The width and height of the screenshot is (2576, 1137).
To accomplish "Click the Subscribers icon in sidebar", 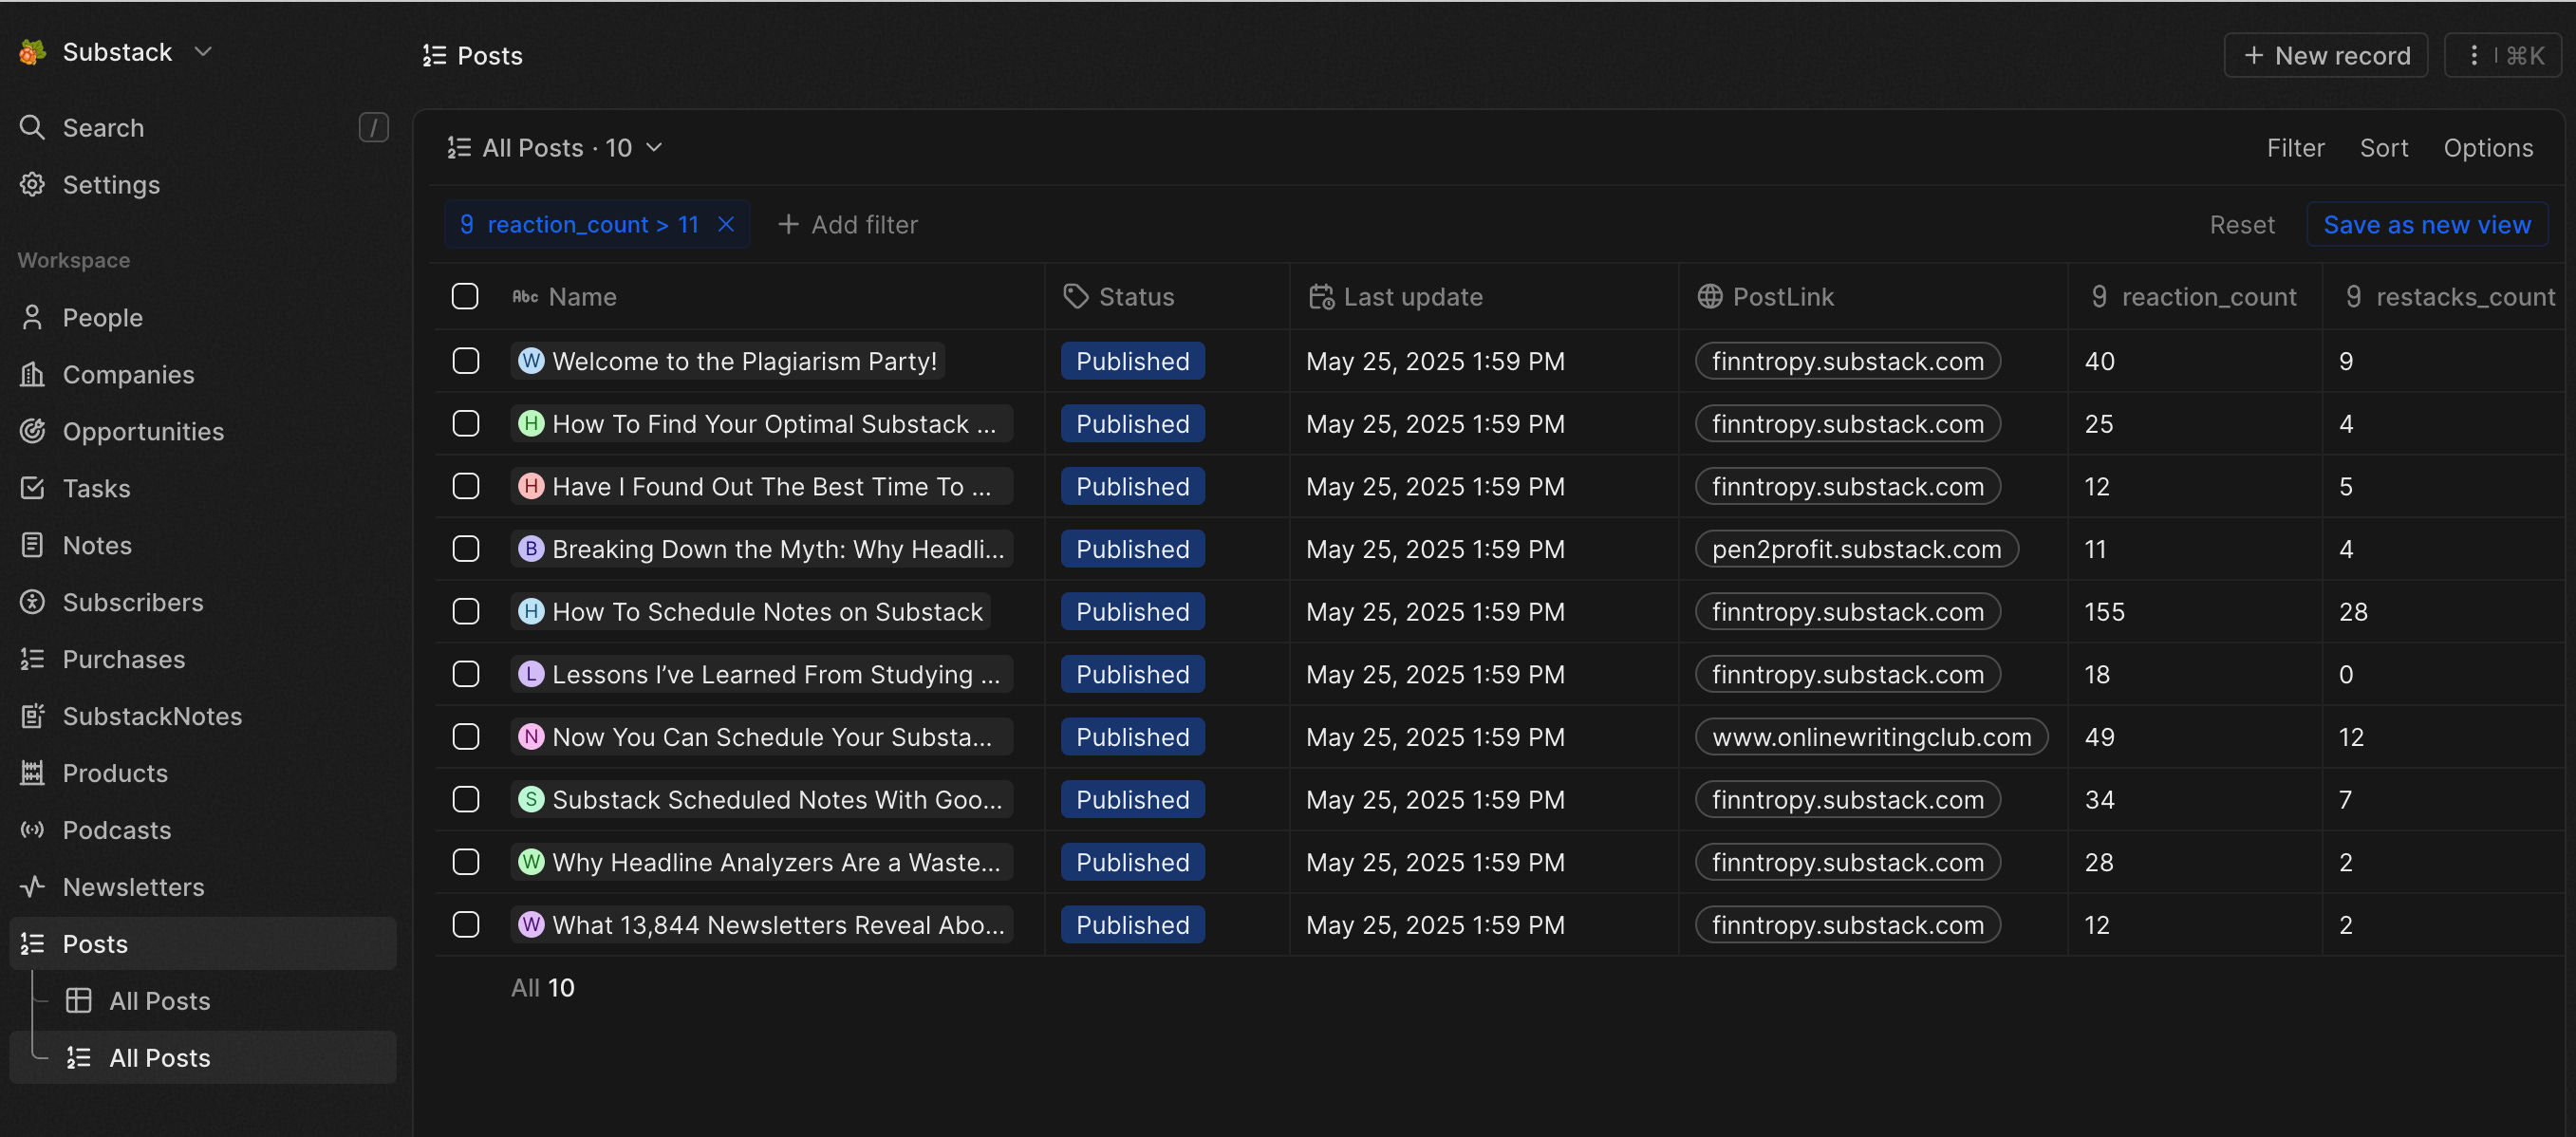I will pos(32,603).
